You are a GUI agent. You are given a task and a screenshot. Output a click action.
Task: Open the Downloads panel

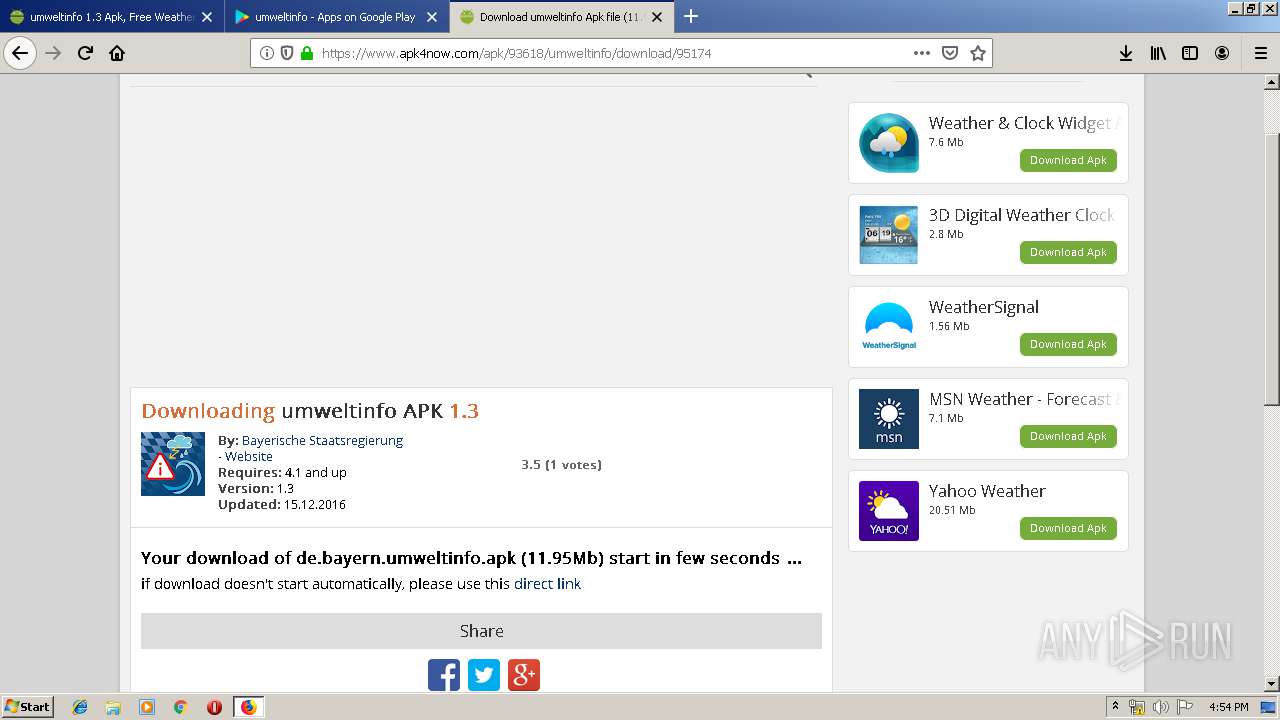(x=1126, y=53)
